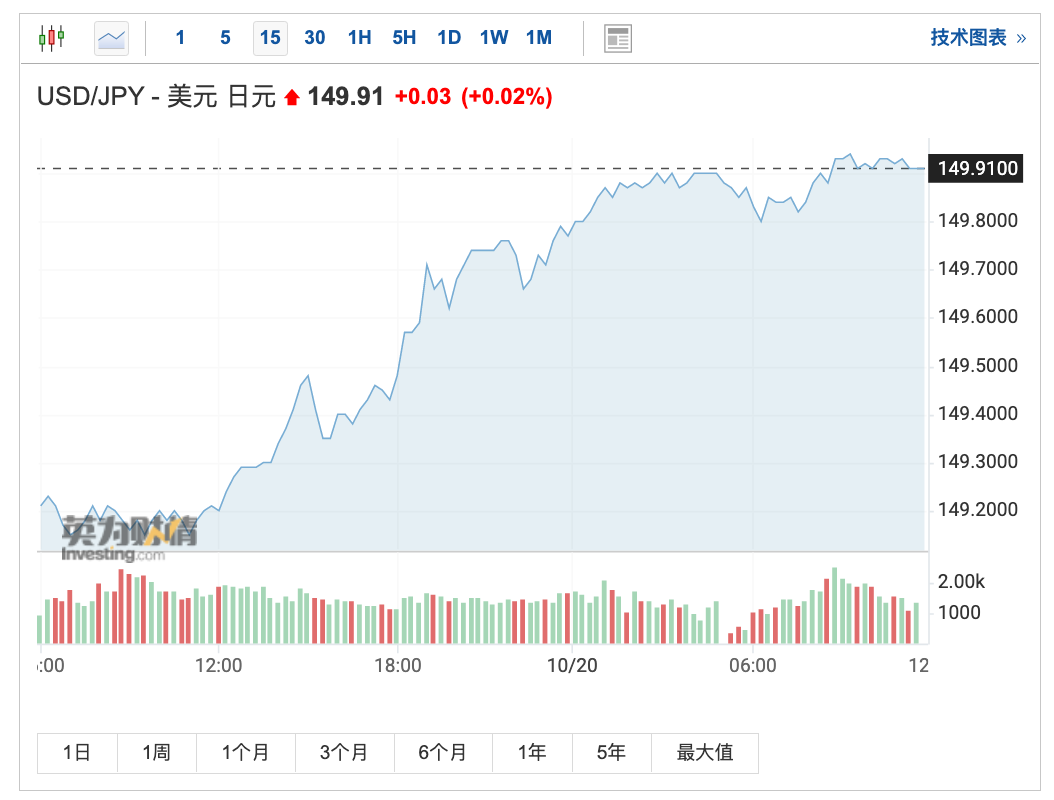Click the 最大值 range button
Screen dimensions: 1054x800
point(705,753)
